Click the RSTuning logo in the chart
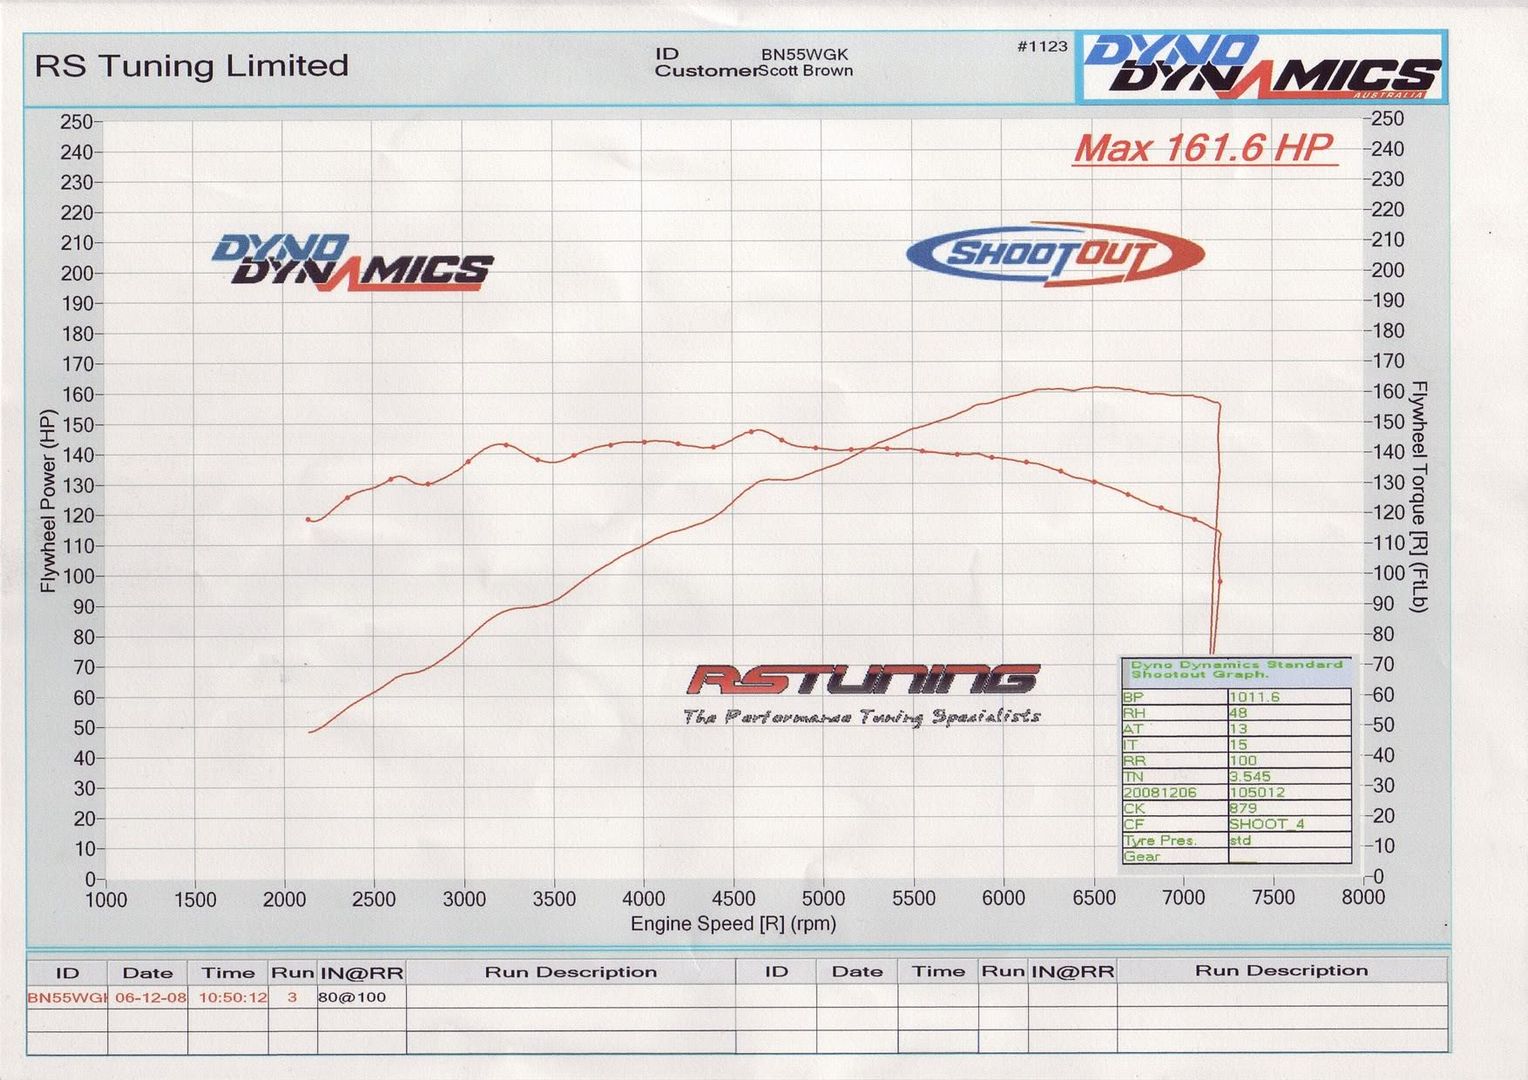 pyautogui.click(x=863, y=680)
